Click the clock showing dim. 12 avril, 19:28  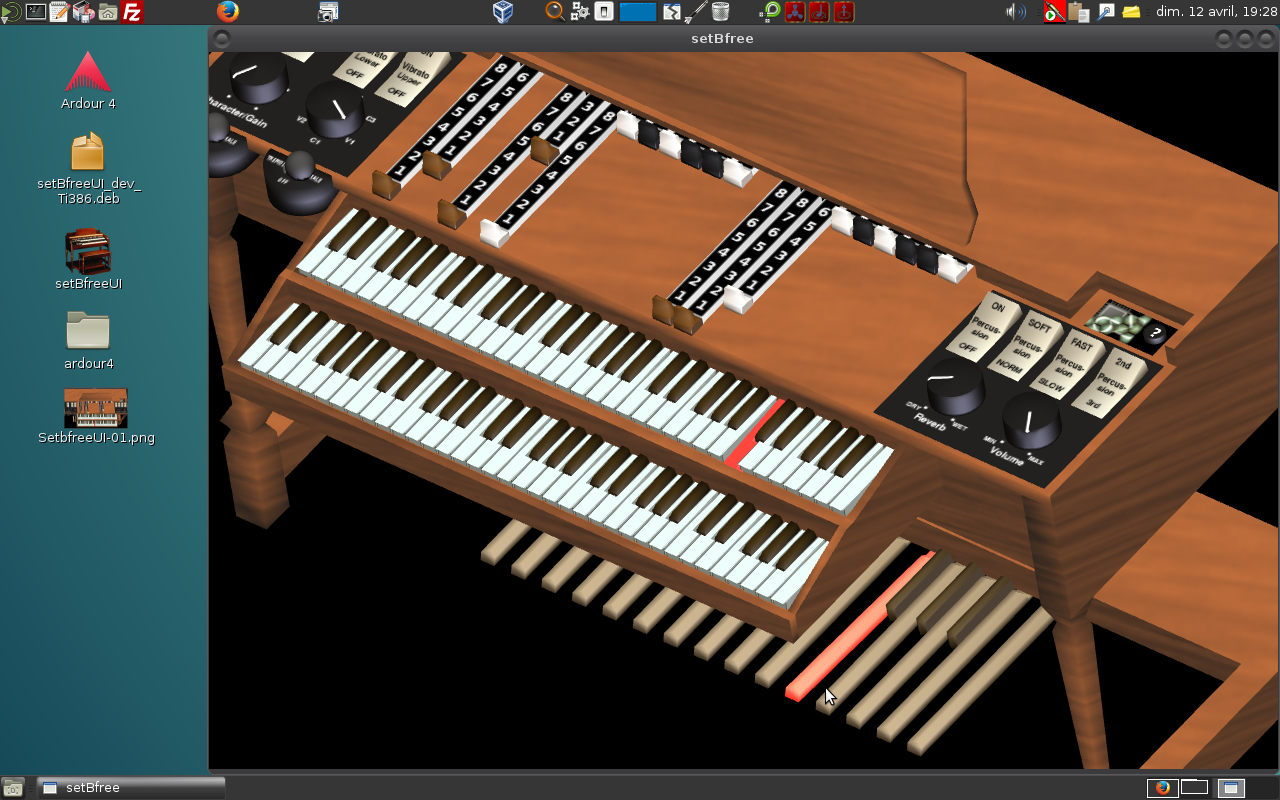tap(1217, 11)
